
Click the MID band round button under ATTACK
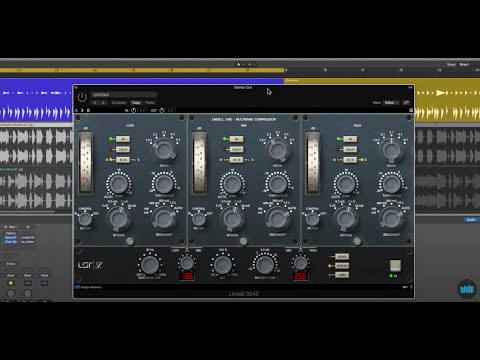[x=244, y=241]
